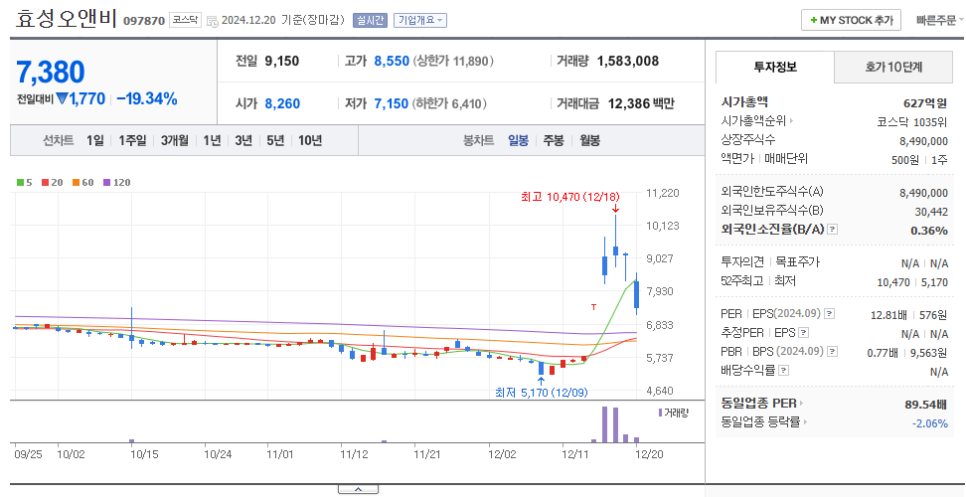The width and height of the screenshot is (966, 497).
Task: Open the PER EPS (2024.09) help question mark
Action: (x=830, y=314)
